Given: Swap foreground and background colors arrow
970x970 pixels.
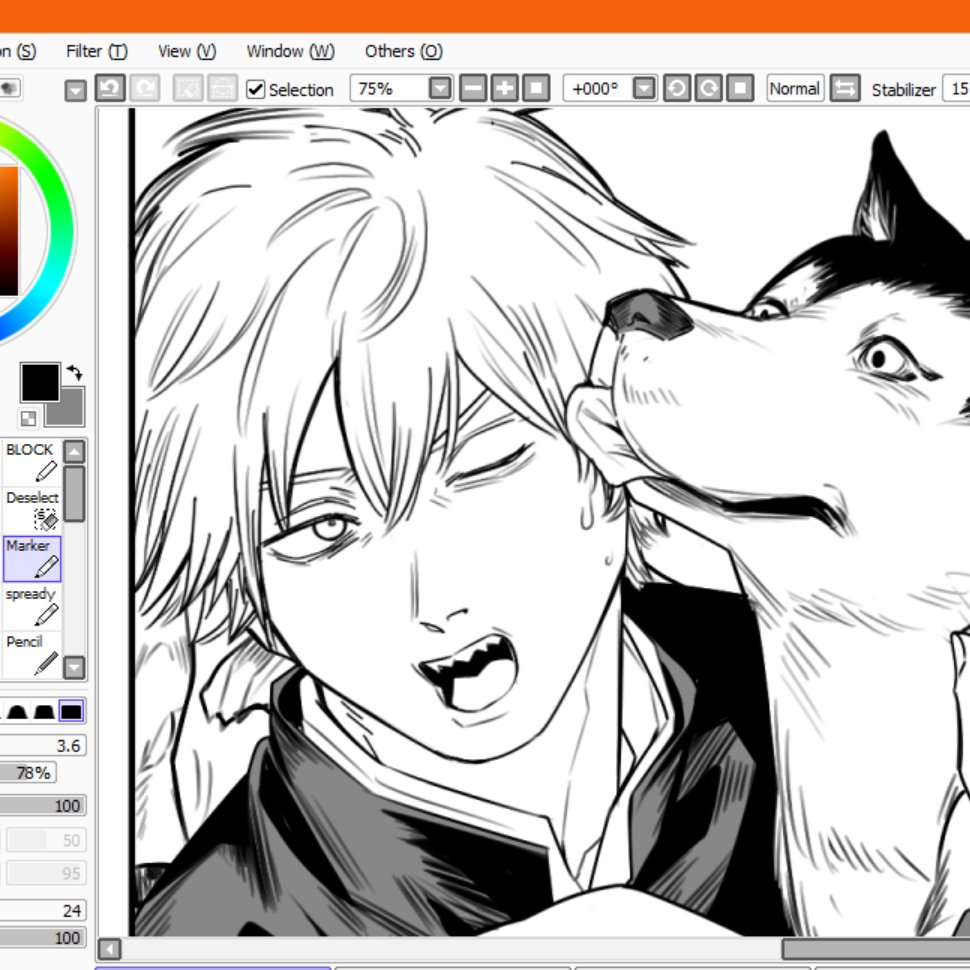Looking at the screenshot, I should tap(75, 372).
